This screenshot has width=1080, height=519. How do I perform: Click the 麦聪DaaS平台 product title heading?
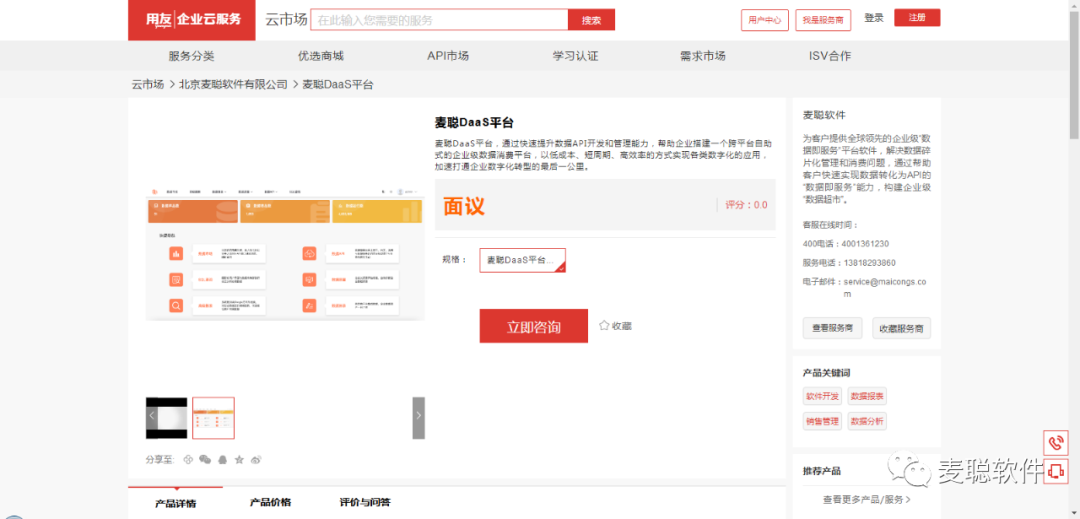[474, 123]
